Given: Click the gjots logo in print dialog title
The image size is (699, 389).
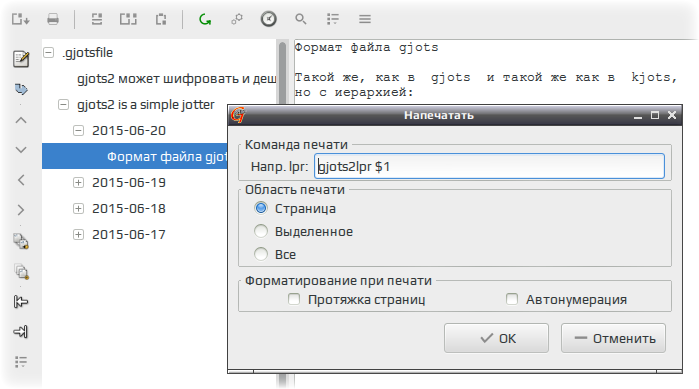Looking at the screenshot, I should [238, 115].
